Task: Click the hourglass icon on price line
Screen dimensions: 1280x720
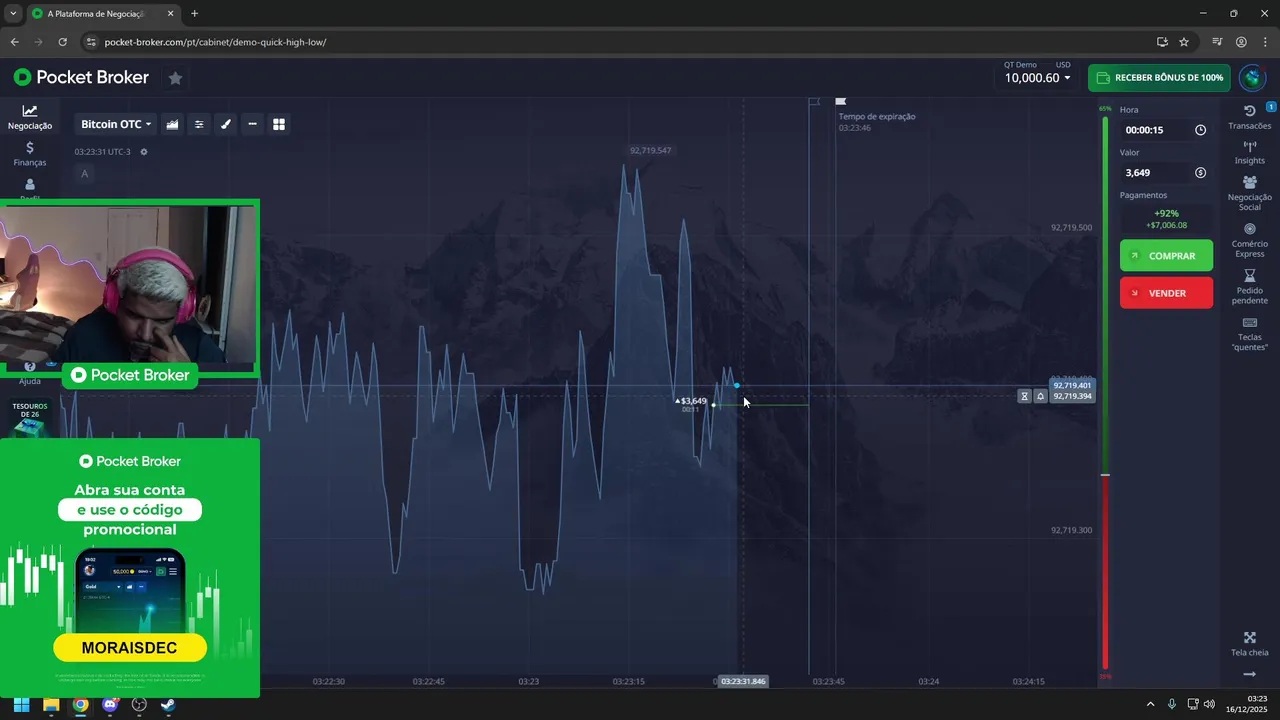Action: pyautogui.click(x=1024, y=396)
